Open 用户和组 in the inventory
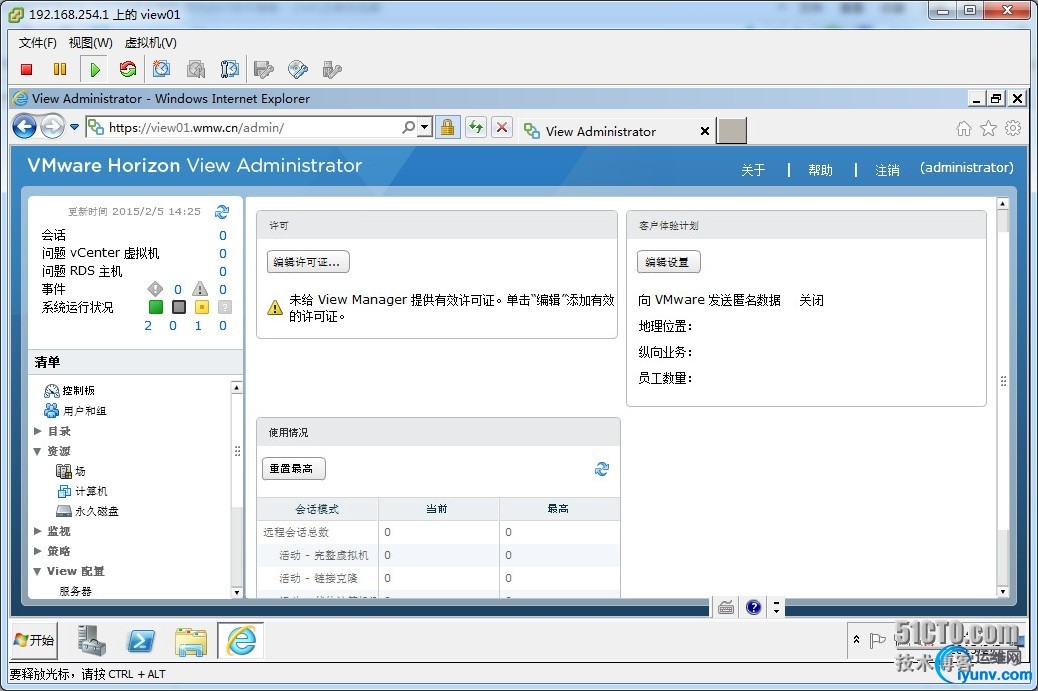This screenshot has height=691, width=1038. click(x=75, y=410)
